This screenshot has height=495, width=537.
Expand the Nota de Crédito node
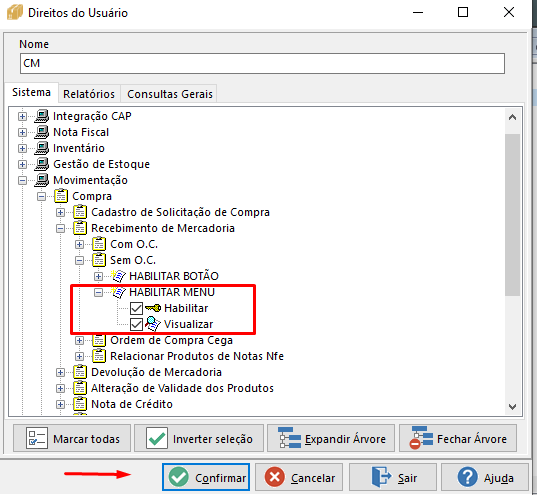[x=60, y=405]
